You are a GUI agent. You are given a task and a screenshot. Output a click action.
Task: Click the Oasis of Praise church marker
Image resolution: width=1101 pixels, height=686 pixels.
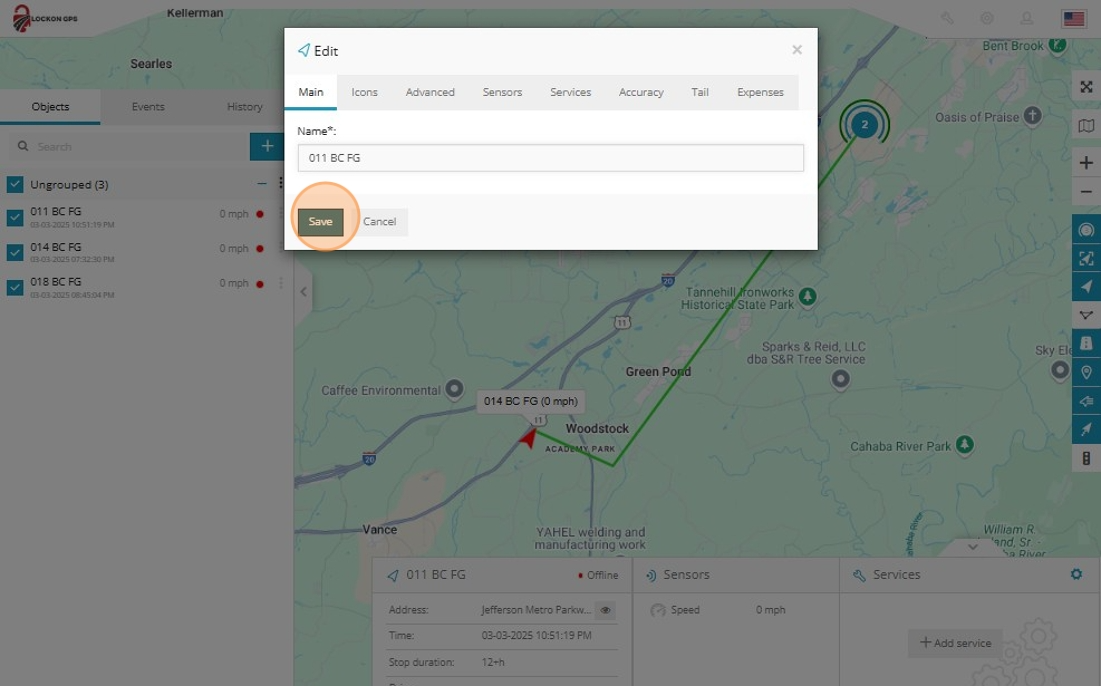click(1032, 116)
